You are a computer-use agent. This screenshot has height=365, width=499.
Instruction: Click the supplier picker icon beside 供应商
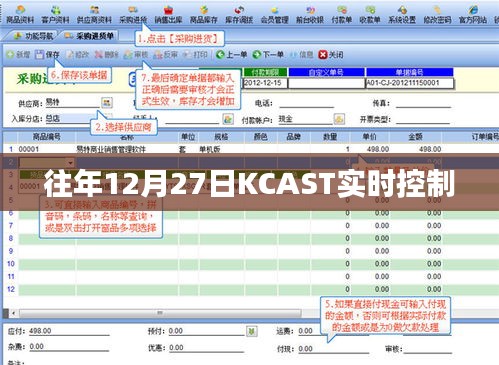[107, 102]
